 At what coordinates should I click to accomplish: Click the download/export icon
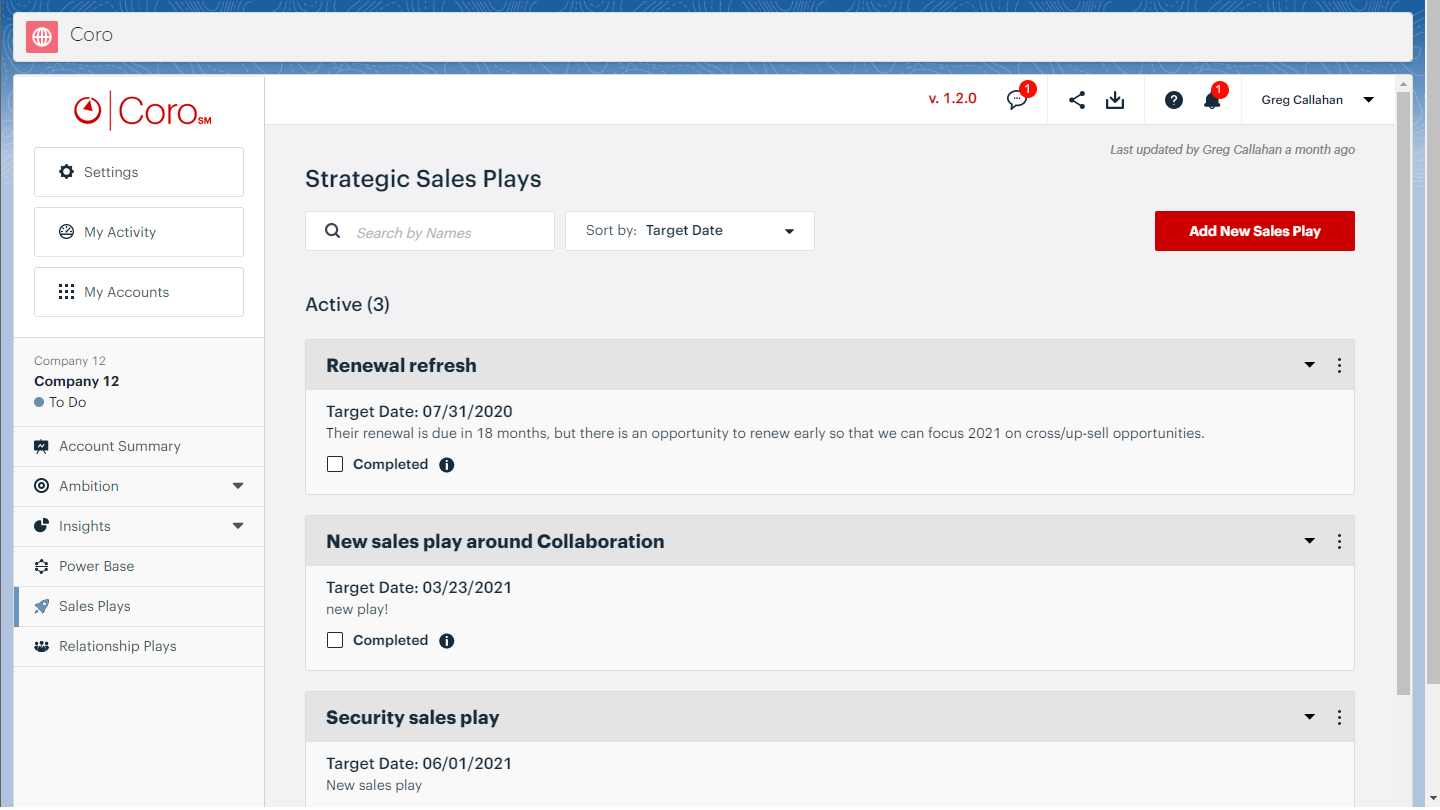pyautogui.click(x=1115, y=100)
